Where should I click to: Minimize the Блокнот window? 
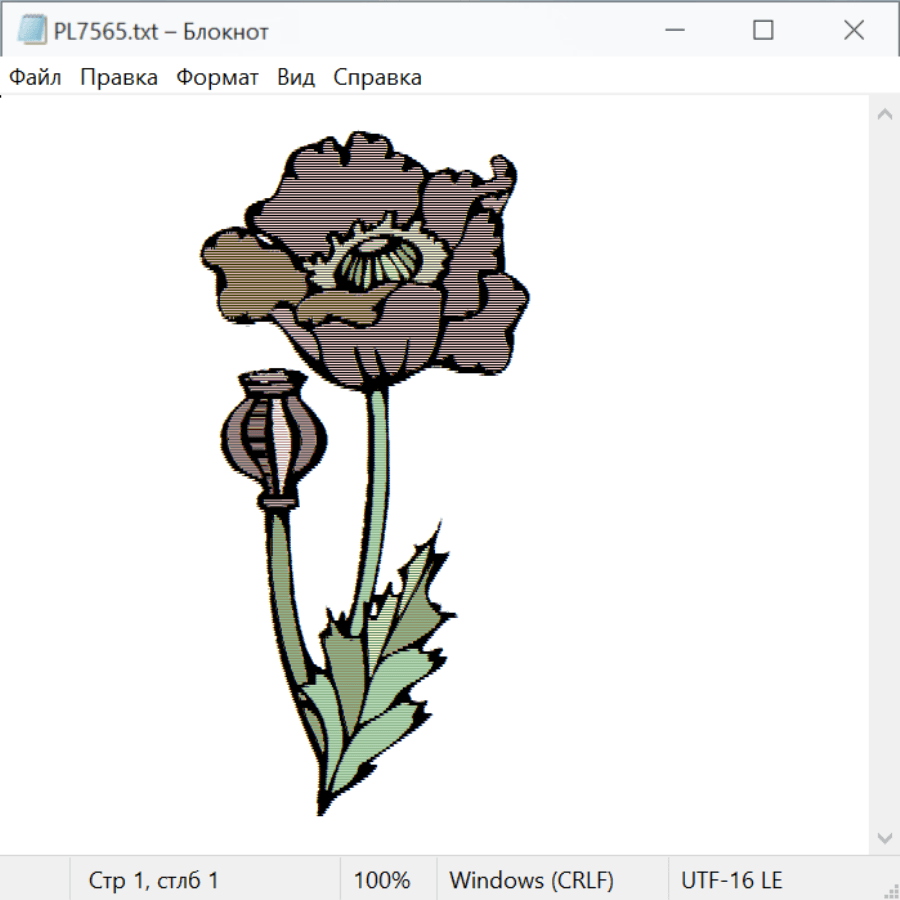coord(673,31)
